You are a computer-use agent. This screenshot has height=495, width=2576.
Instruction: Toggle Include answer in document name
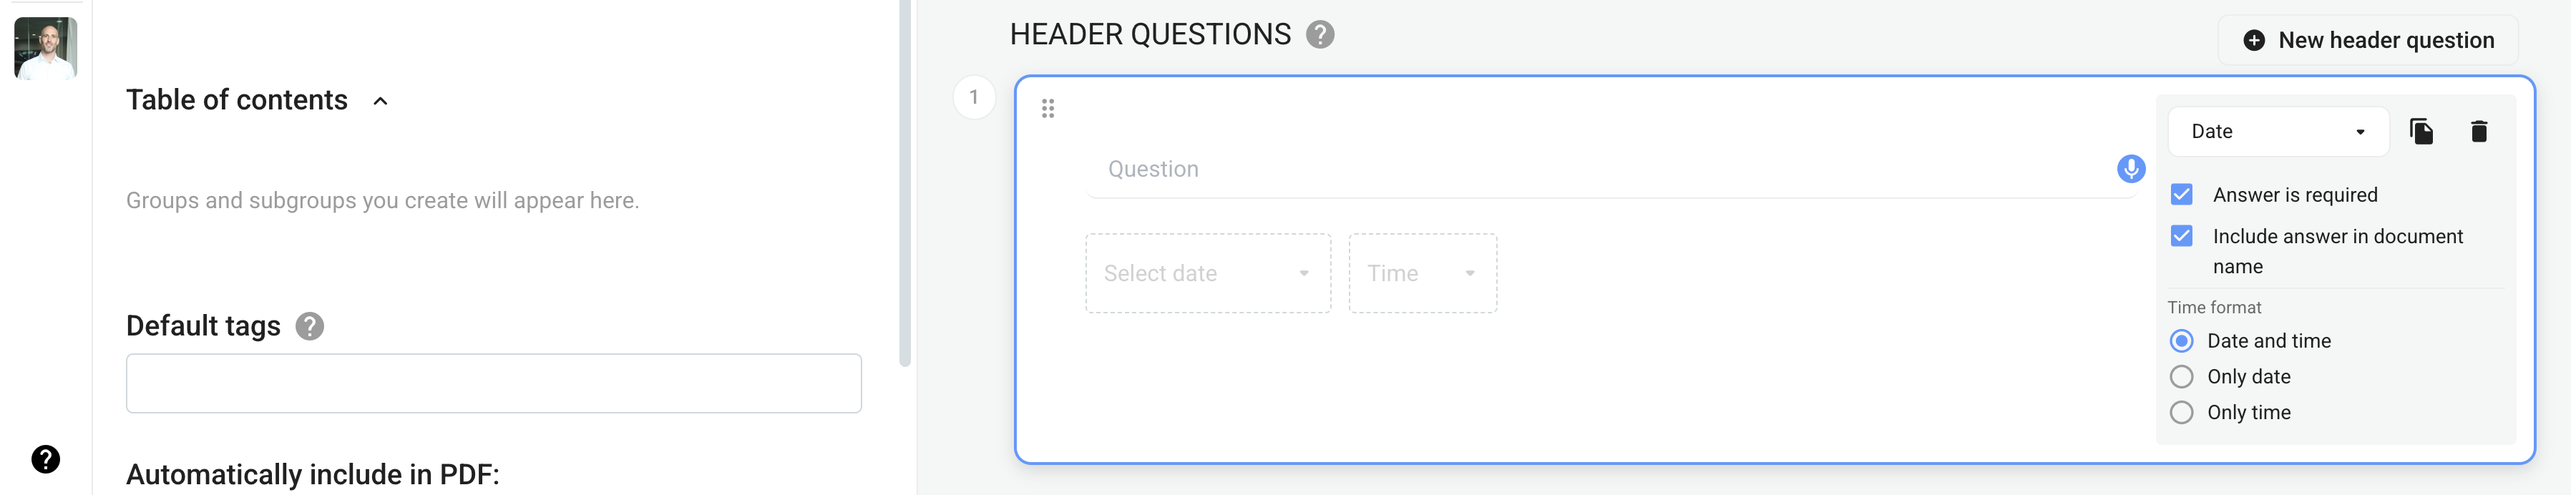(2182, 236)
